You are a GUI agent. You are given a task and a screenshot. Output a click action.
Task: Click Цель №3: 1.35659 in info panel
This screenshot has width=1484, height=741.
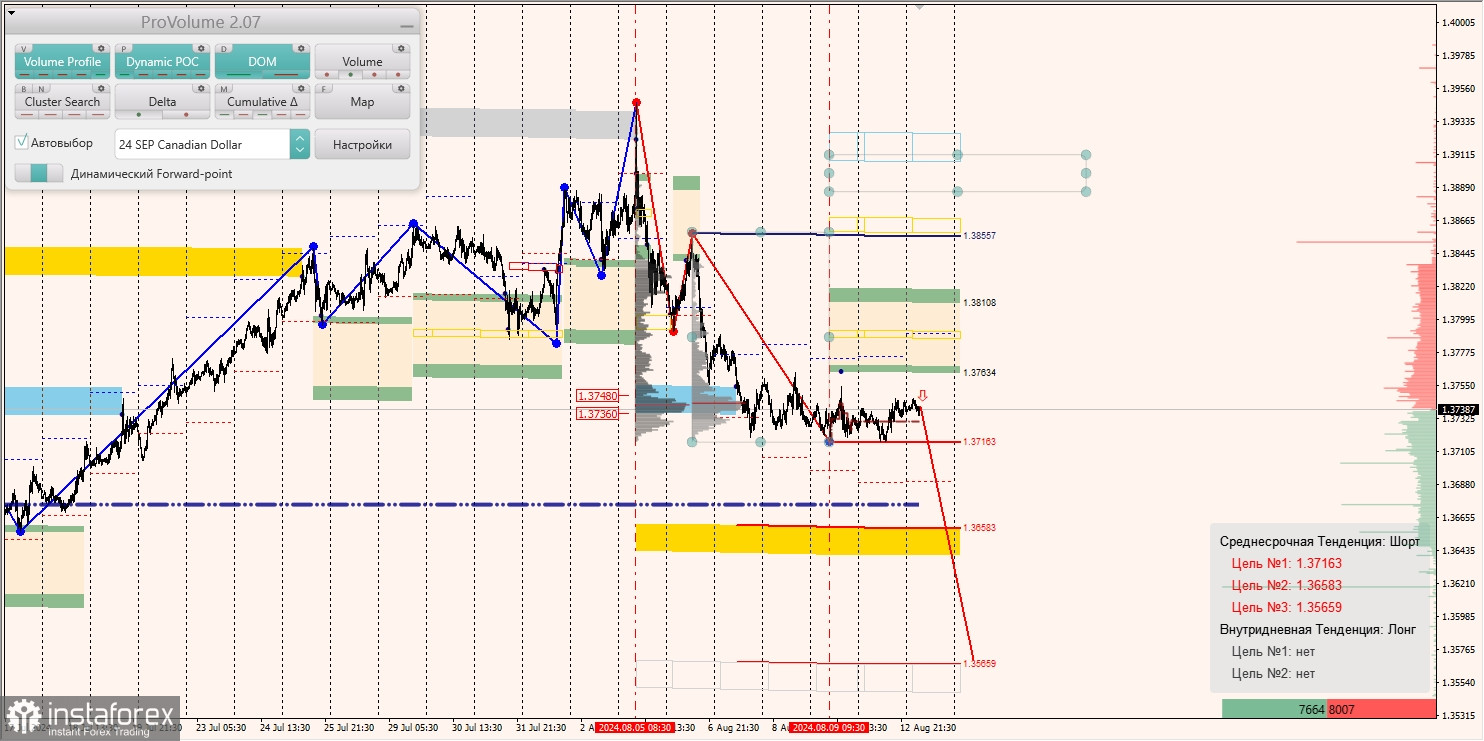tap(1287, 607)
